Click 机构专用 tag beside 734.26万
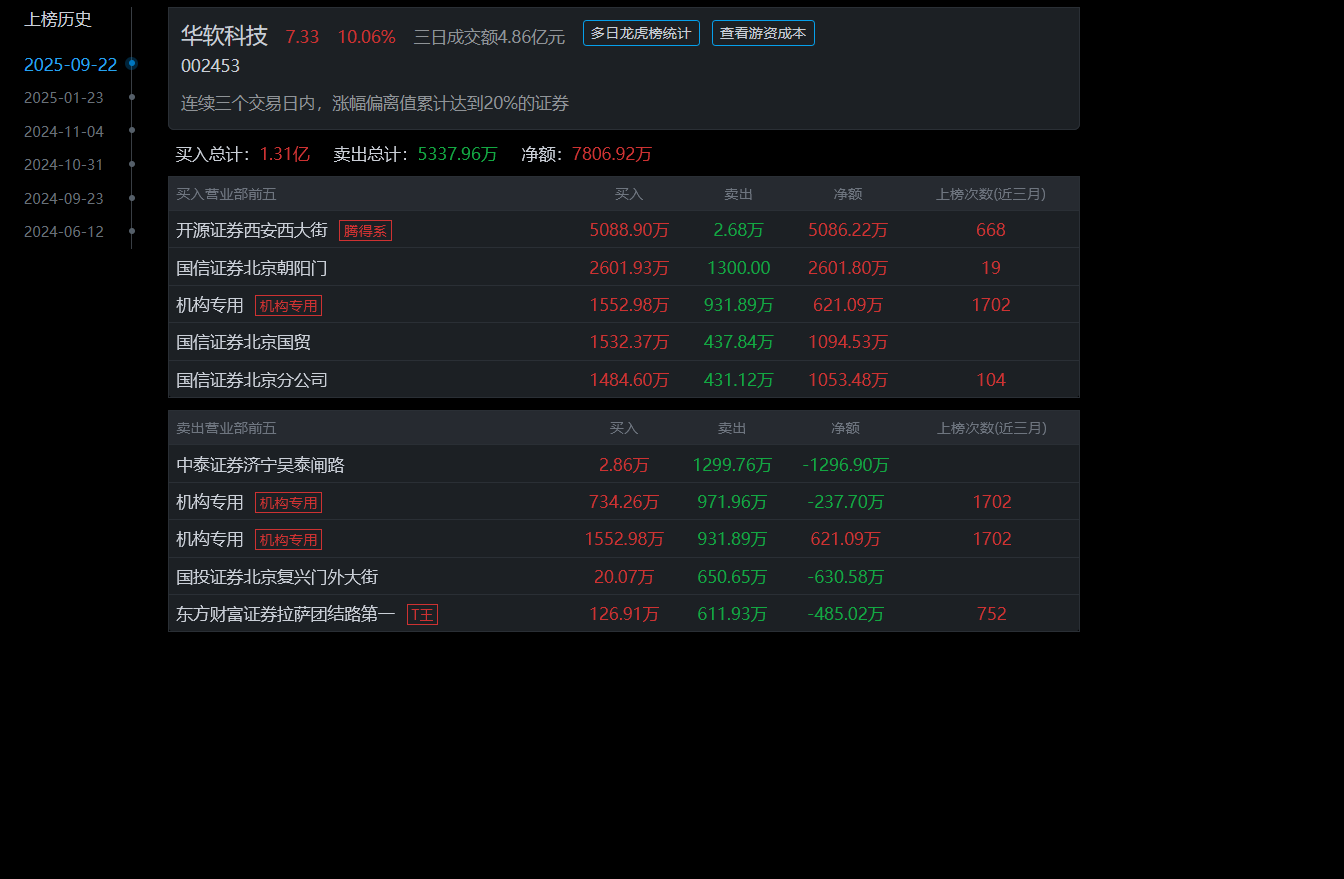The height and width of the screenshot is (879, 1344). (288, 503)
